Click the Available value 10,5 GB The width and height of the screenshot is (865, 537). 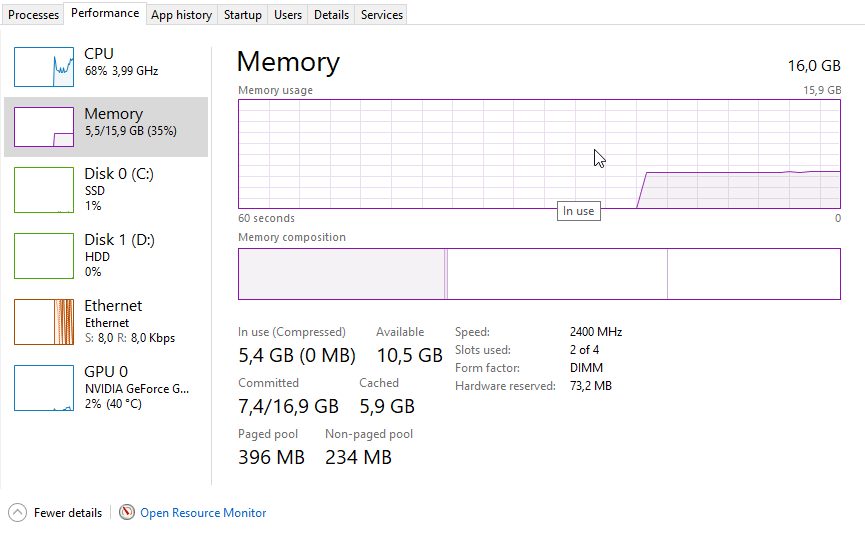pyautogui.click(x=409, y=355)
